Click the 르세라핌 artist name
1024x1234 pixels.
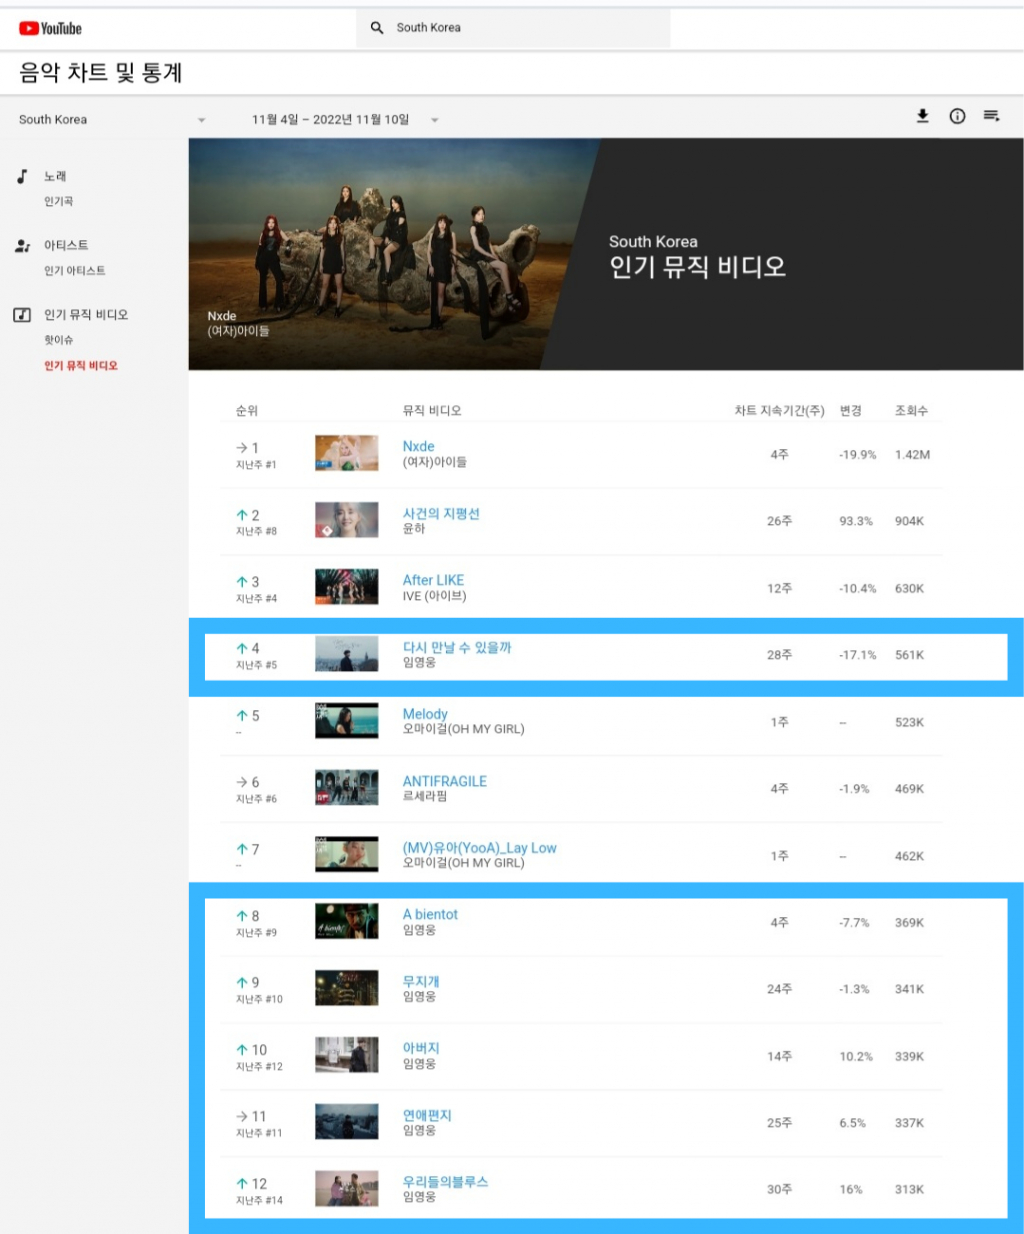424,796
